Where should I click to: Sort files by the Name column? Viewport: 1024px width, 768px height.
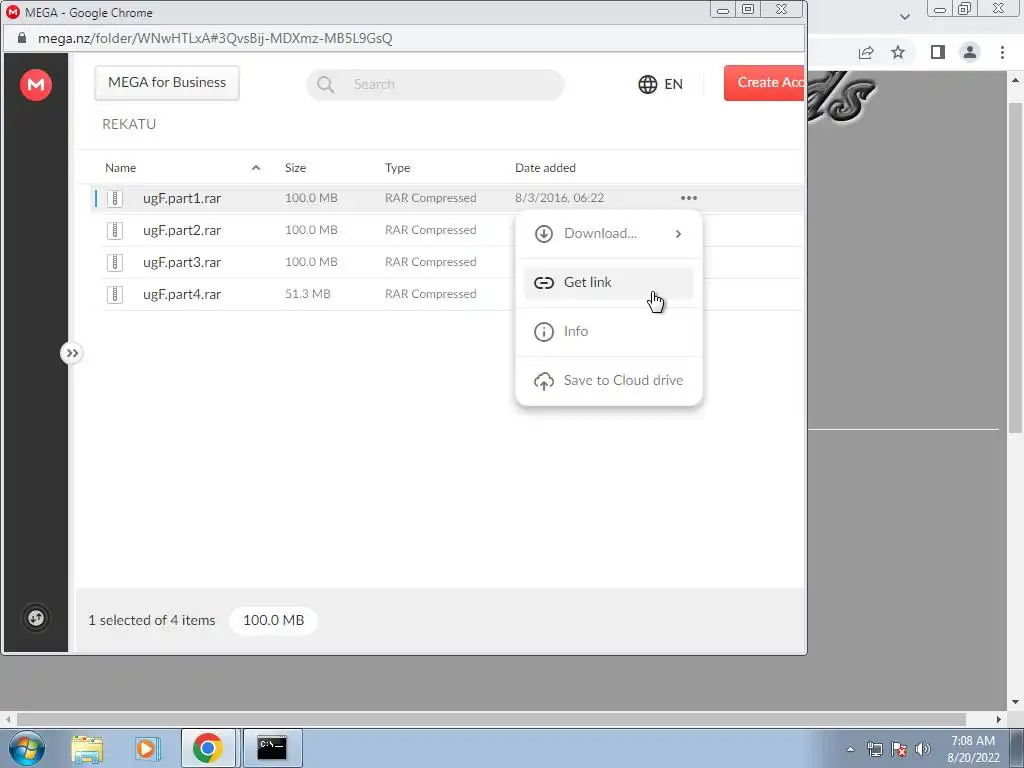[x=121, y=168]
